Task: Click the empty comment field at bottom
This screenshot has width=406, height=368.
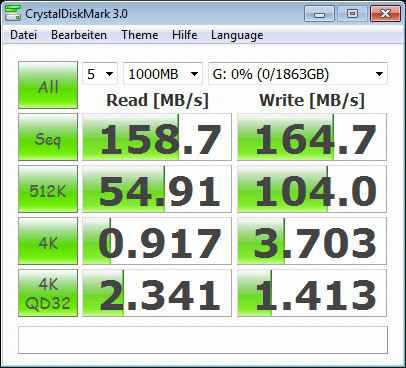Action: (203, 340)
